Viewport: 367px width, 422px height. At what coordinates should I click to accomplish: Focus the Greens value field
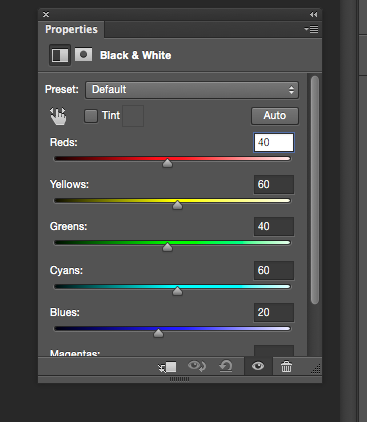tap(274, 226)
